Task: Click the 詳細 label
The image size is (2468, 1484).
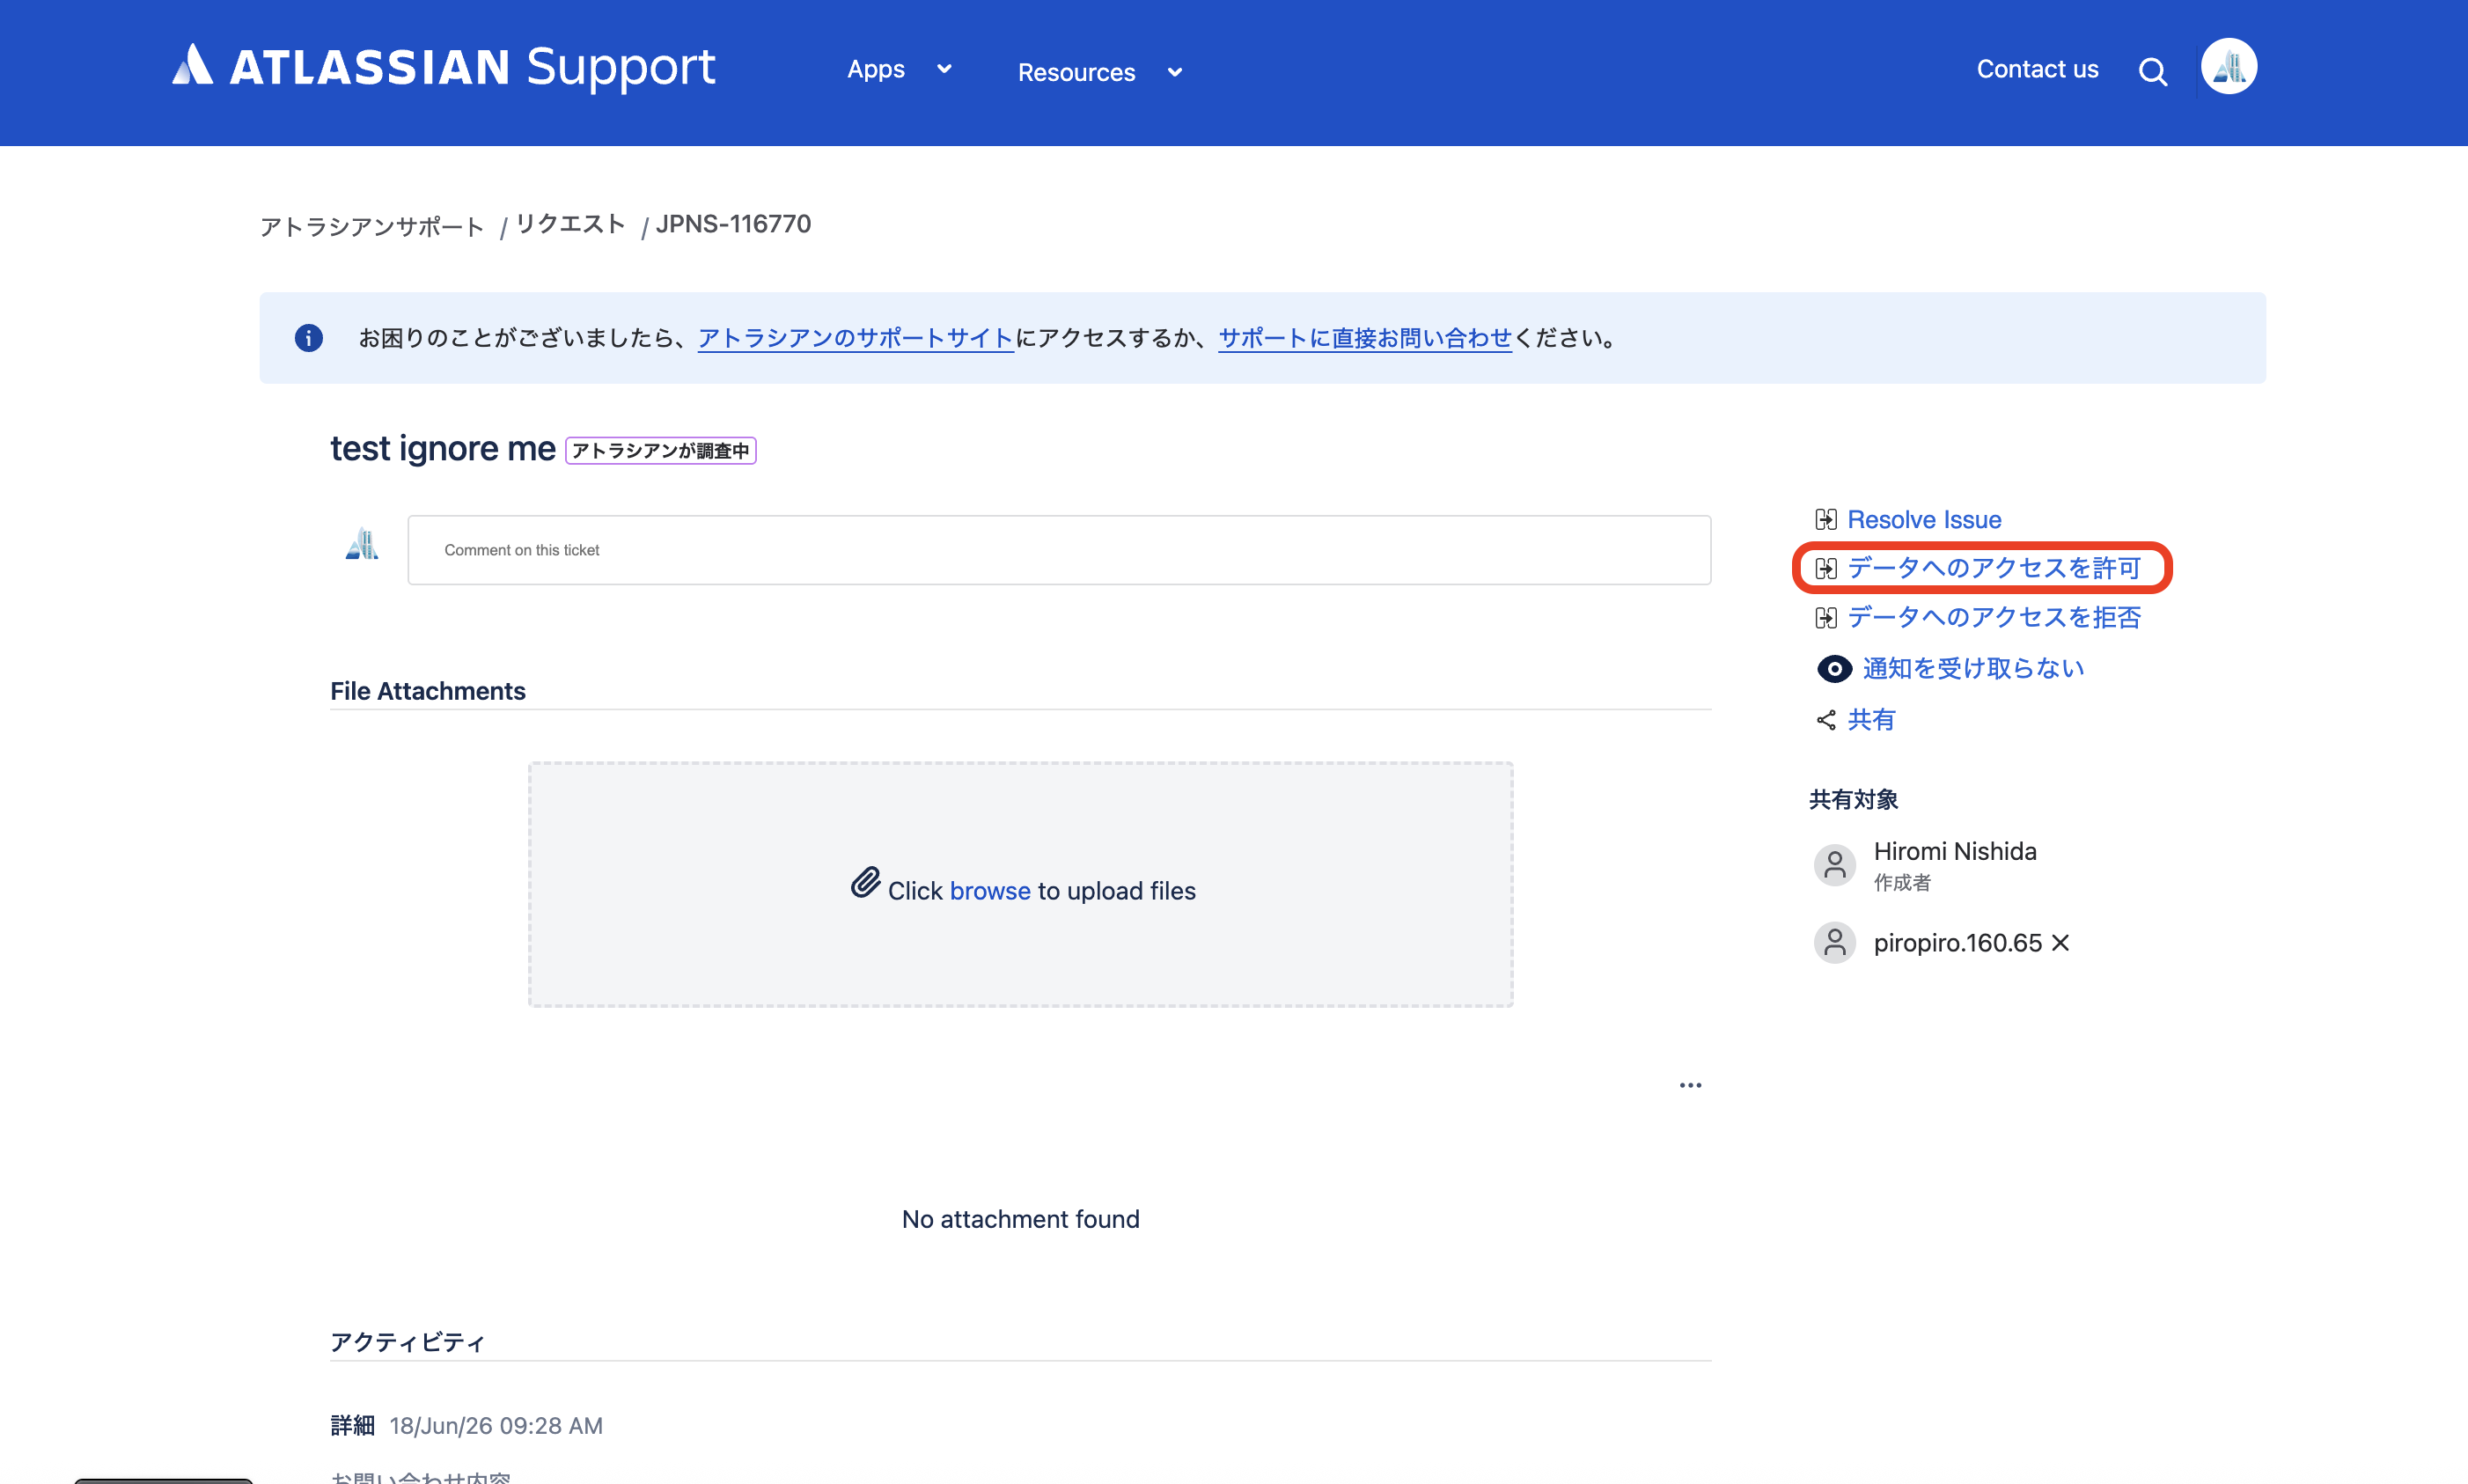Action: (352, 1426)
